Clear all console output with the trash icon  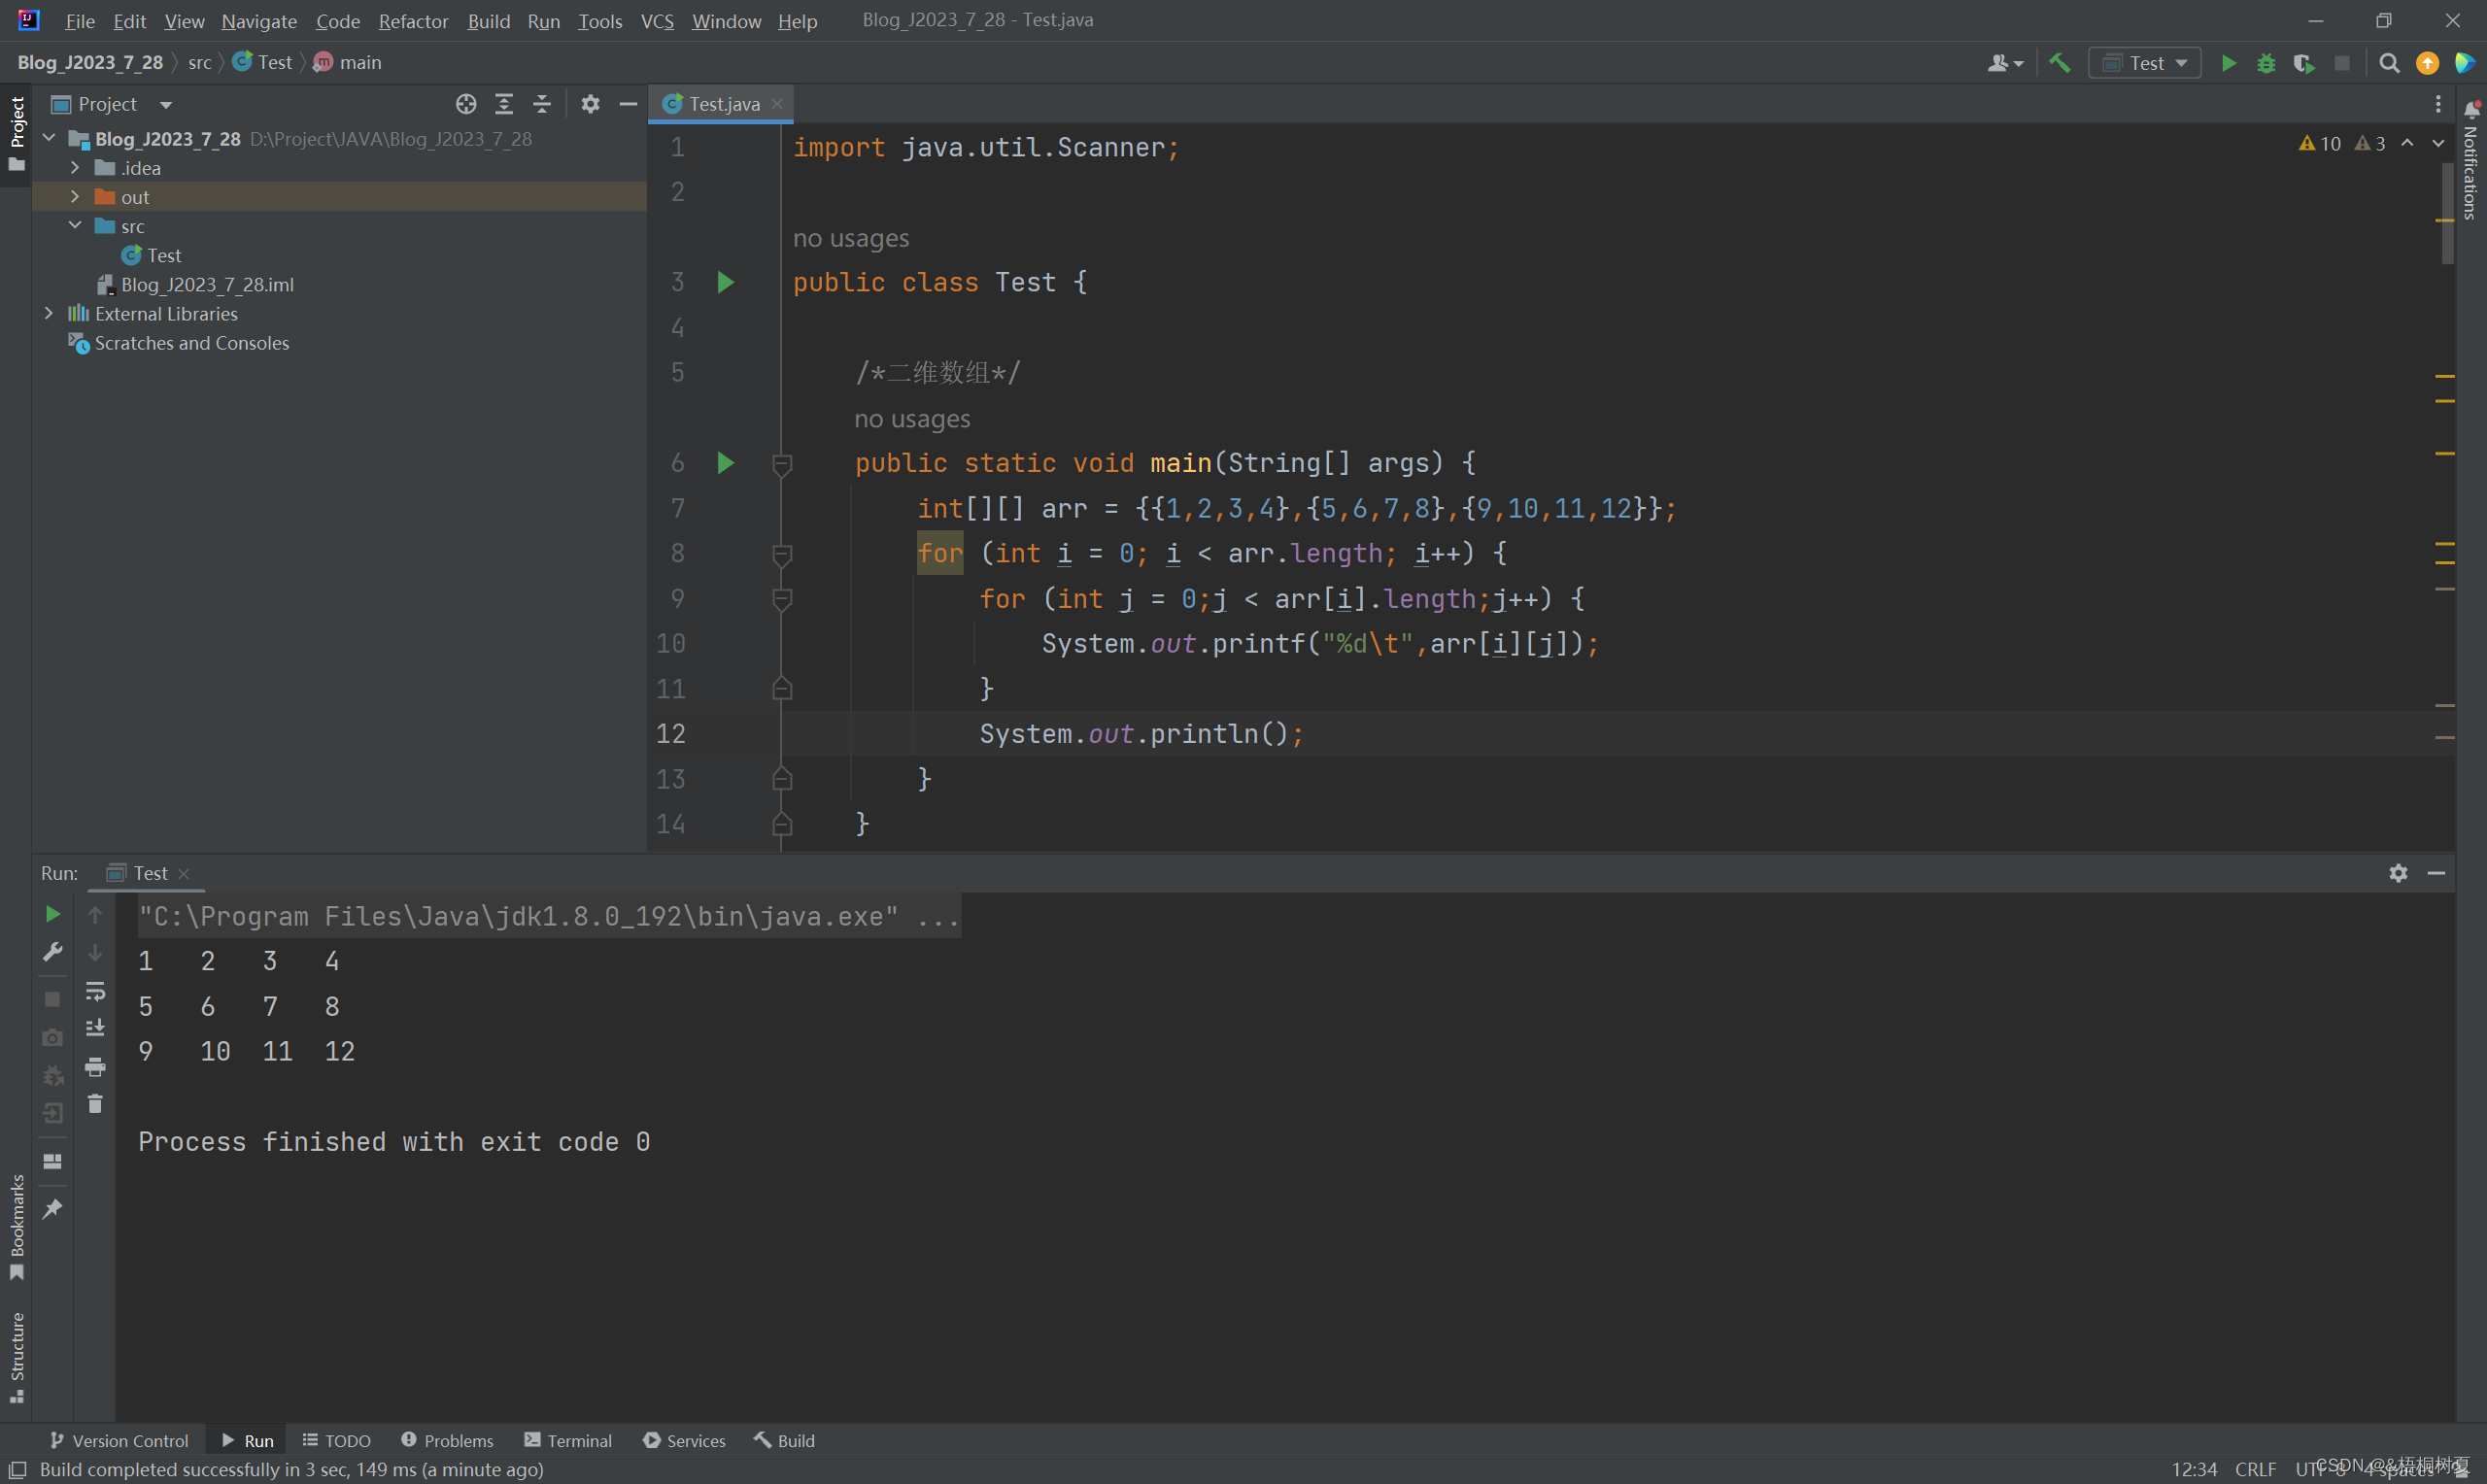pos(95,1104)
